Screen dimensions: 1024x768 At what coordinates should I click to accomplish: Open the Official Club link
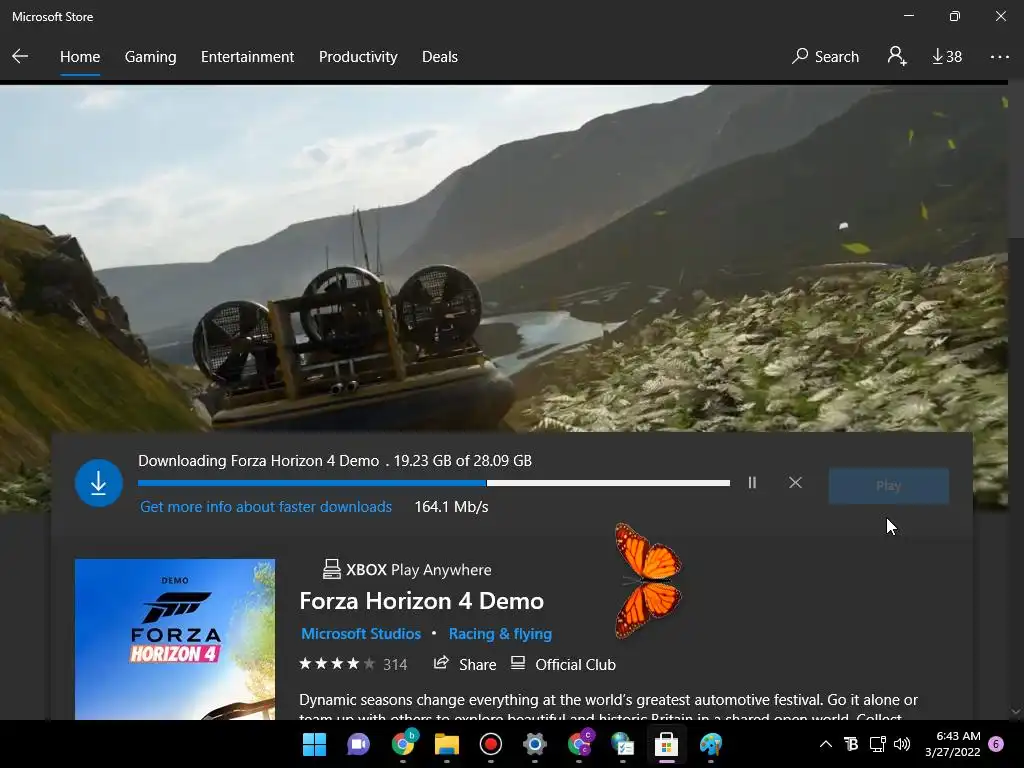[x=563, y=664]
